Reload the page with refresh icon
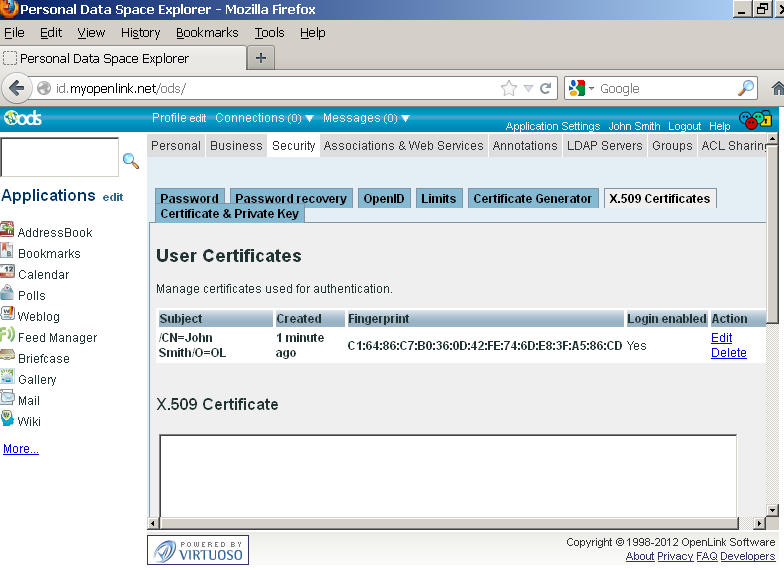 (x=546, y=88)
